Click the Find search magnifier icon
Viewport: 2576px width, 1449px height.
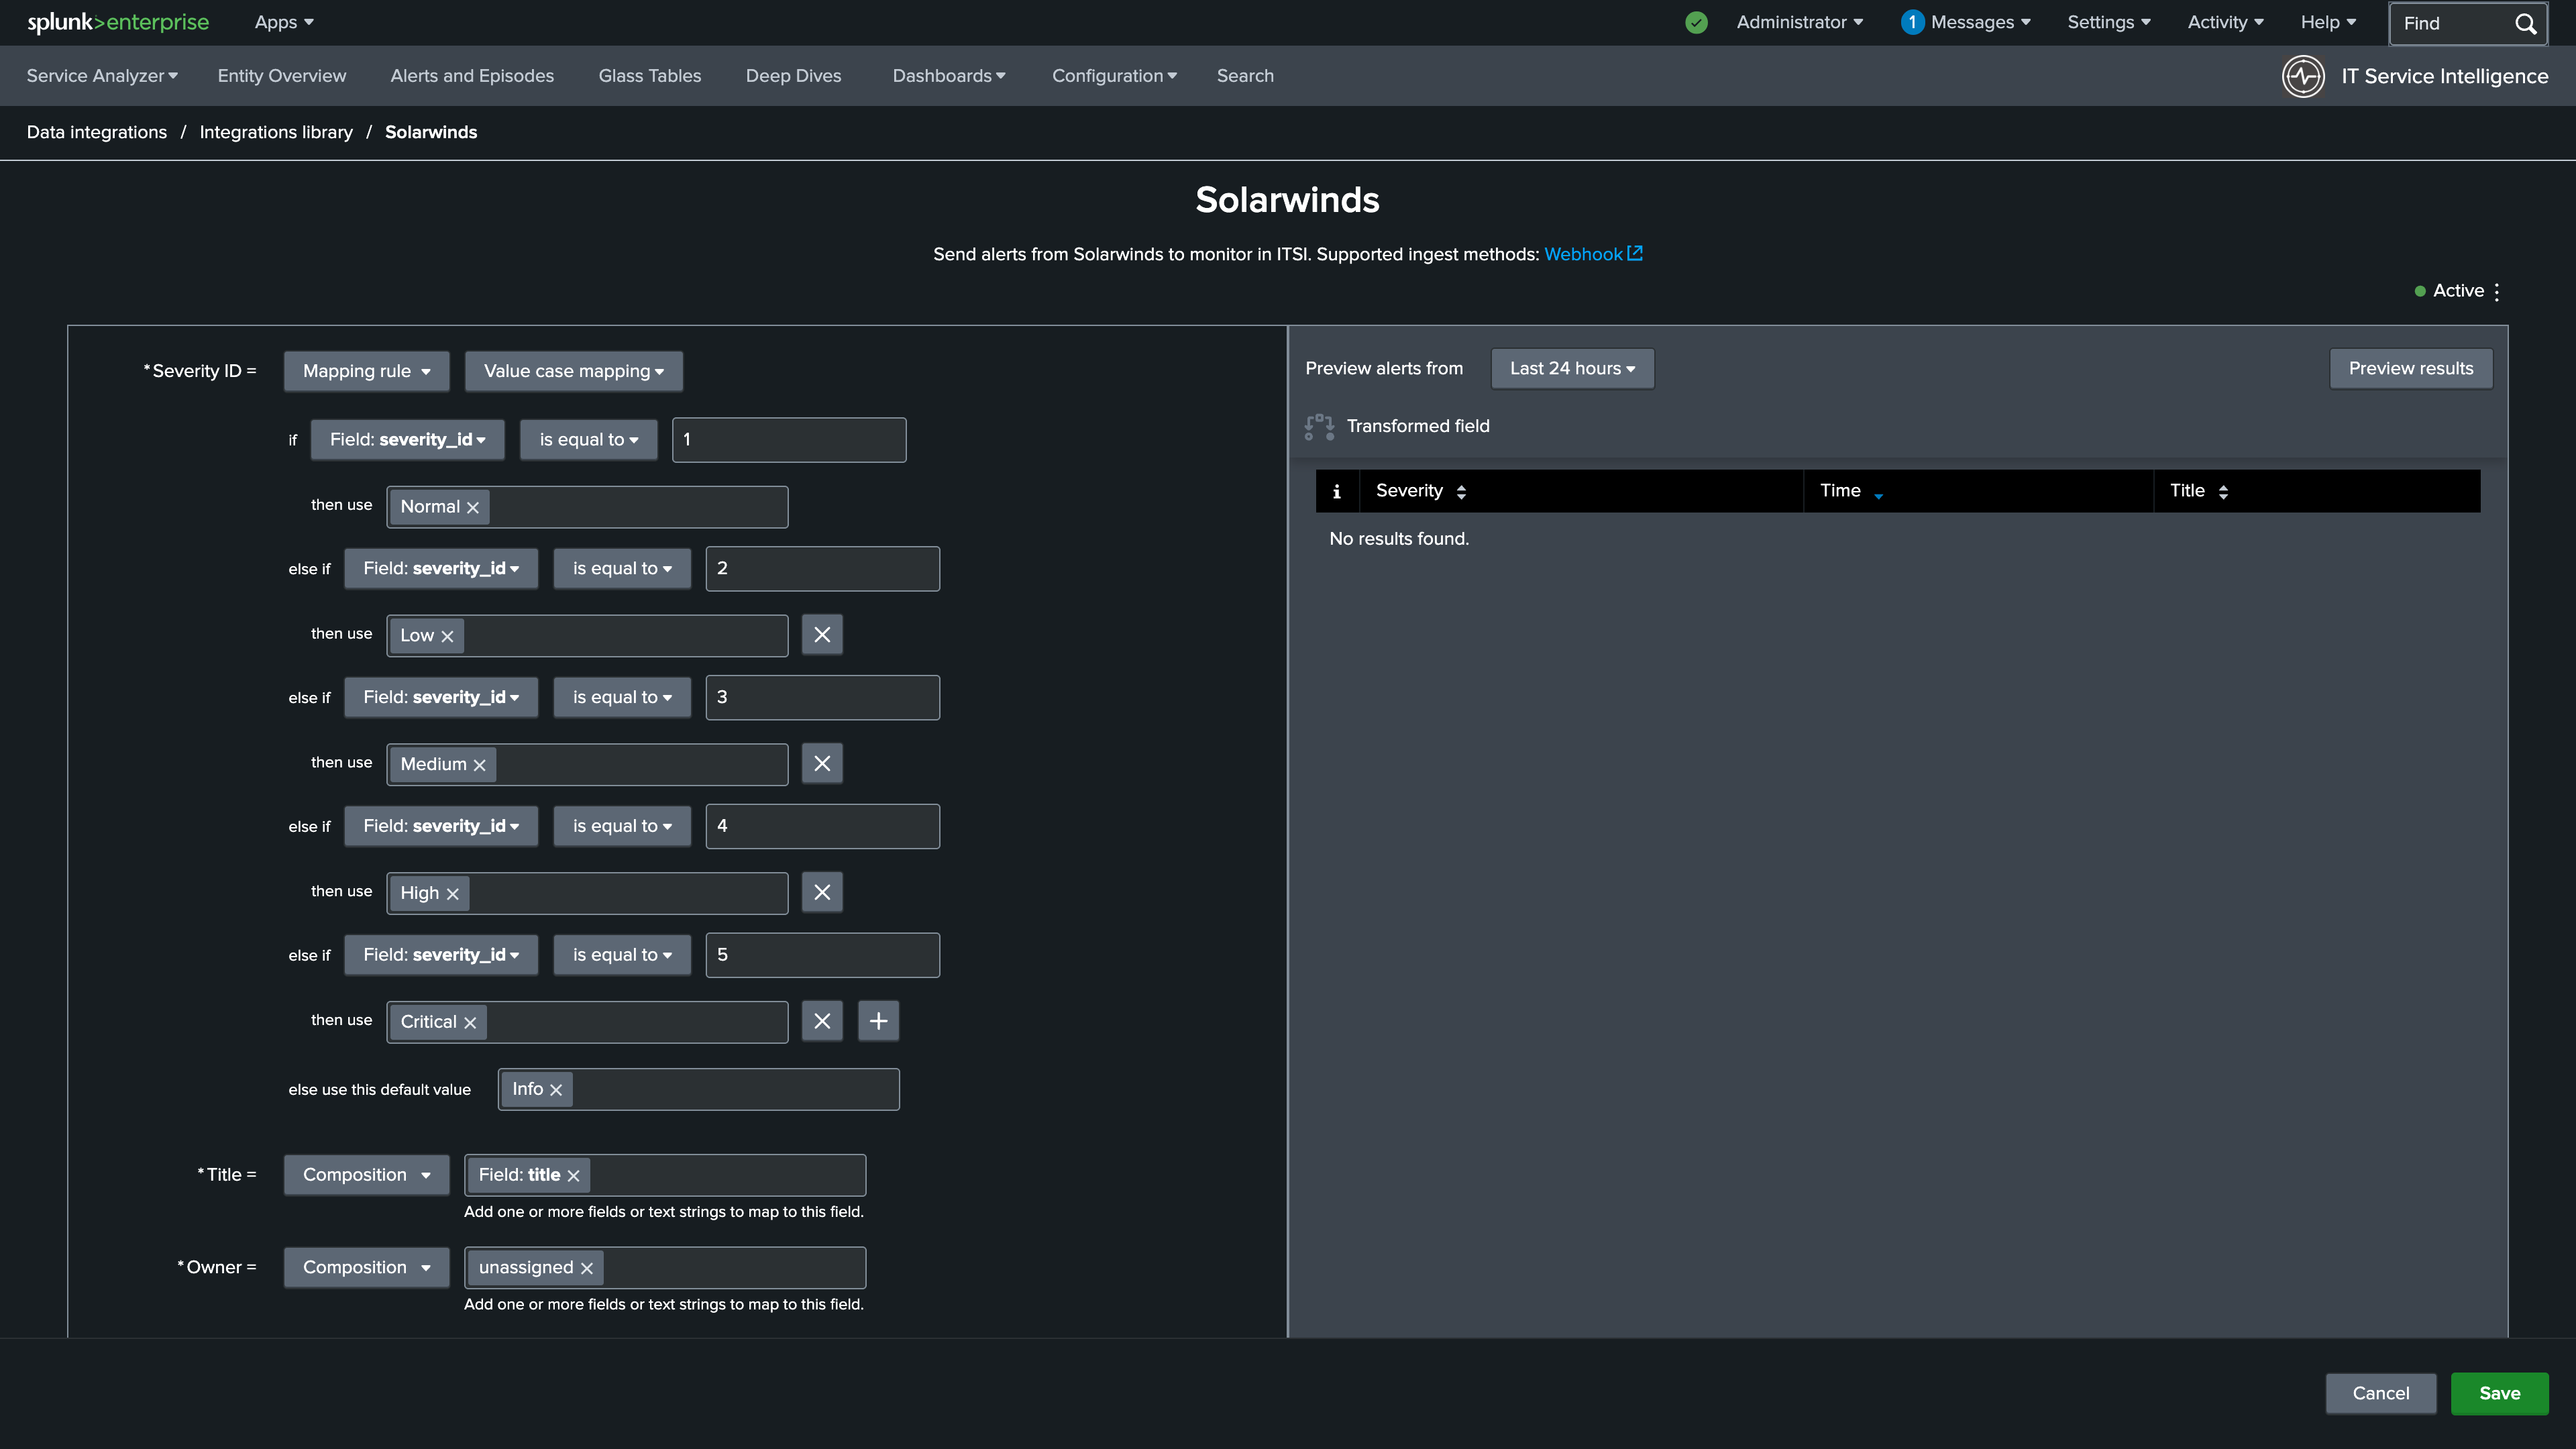[2525, 23]
